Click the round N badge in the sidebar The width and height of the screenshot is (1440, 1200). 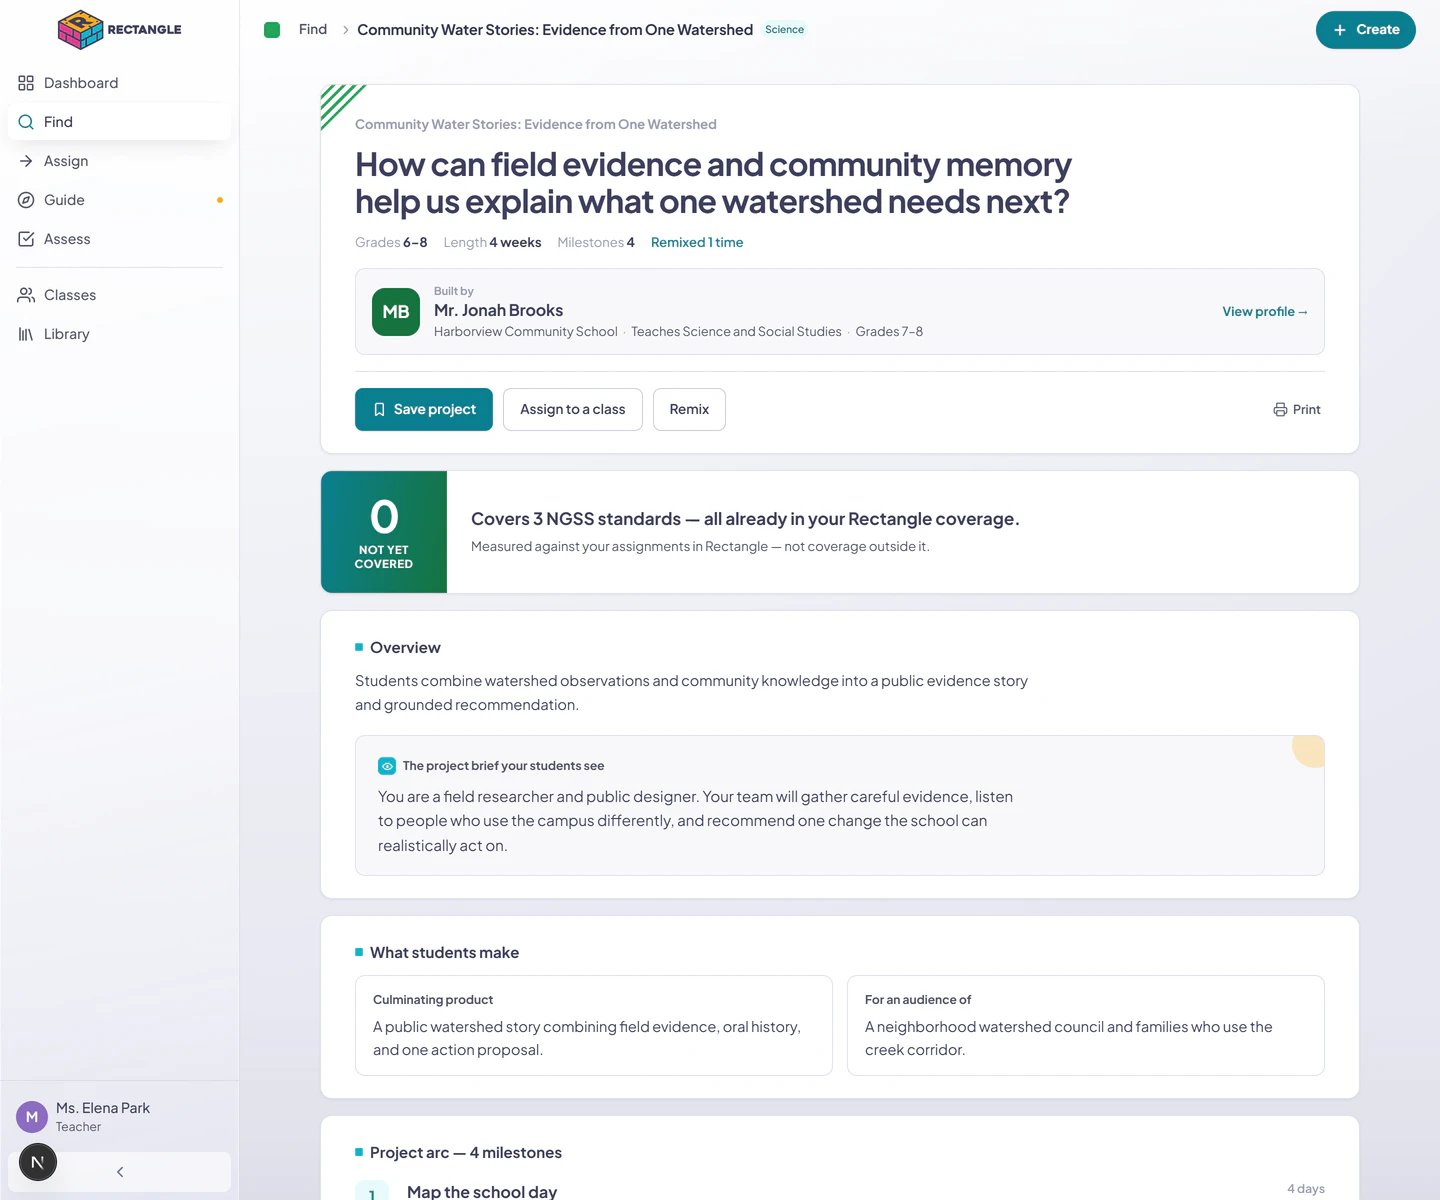tap(38, 1162)
